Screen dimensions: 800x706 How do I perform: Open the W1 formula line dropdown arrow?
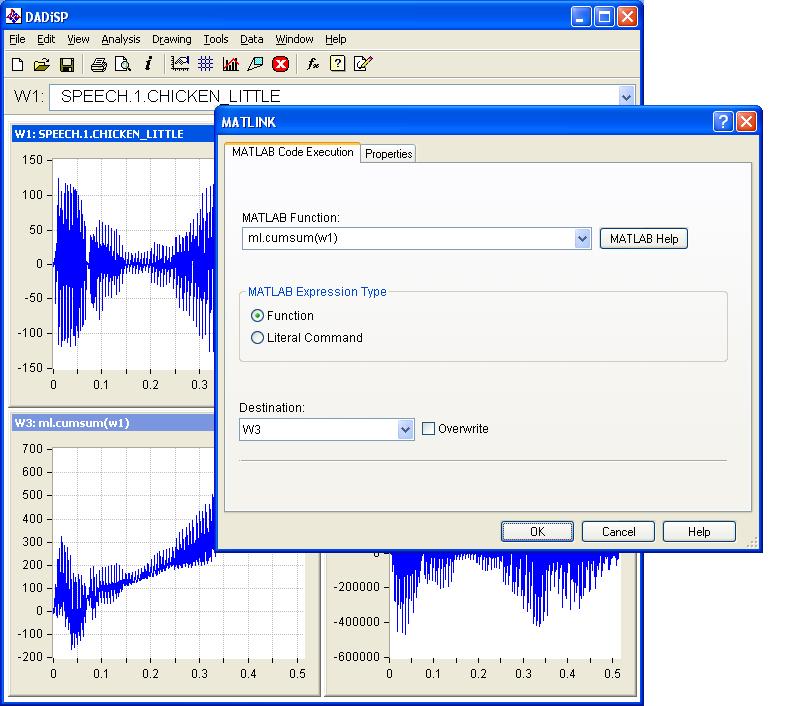coord(626,96)
